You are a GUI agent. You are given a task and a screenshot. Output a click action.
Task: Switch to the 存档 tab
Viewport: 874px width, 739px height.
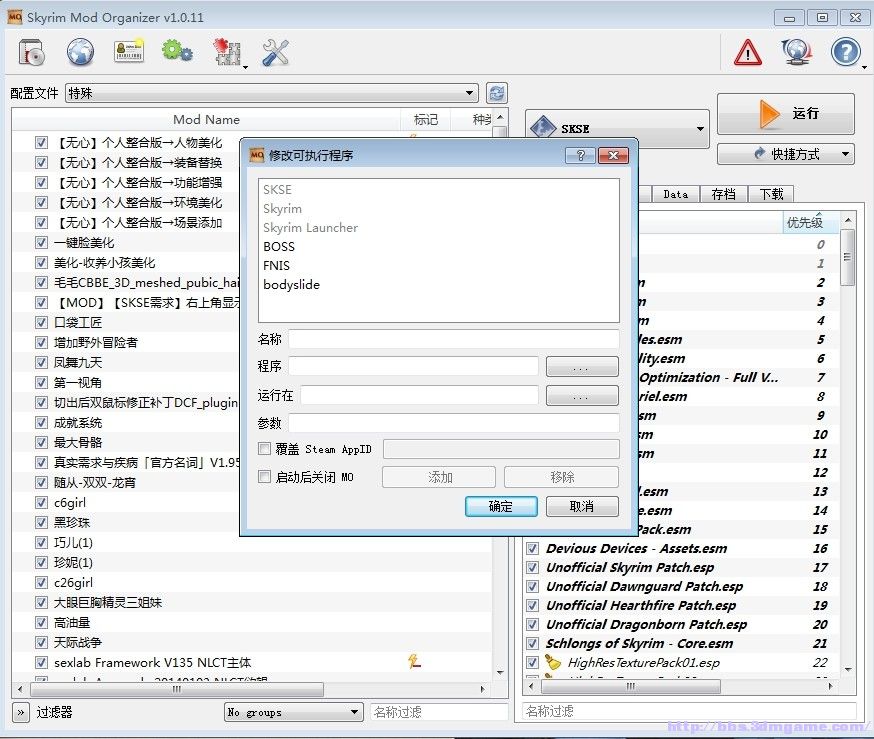click(x=723, y=194)
